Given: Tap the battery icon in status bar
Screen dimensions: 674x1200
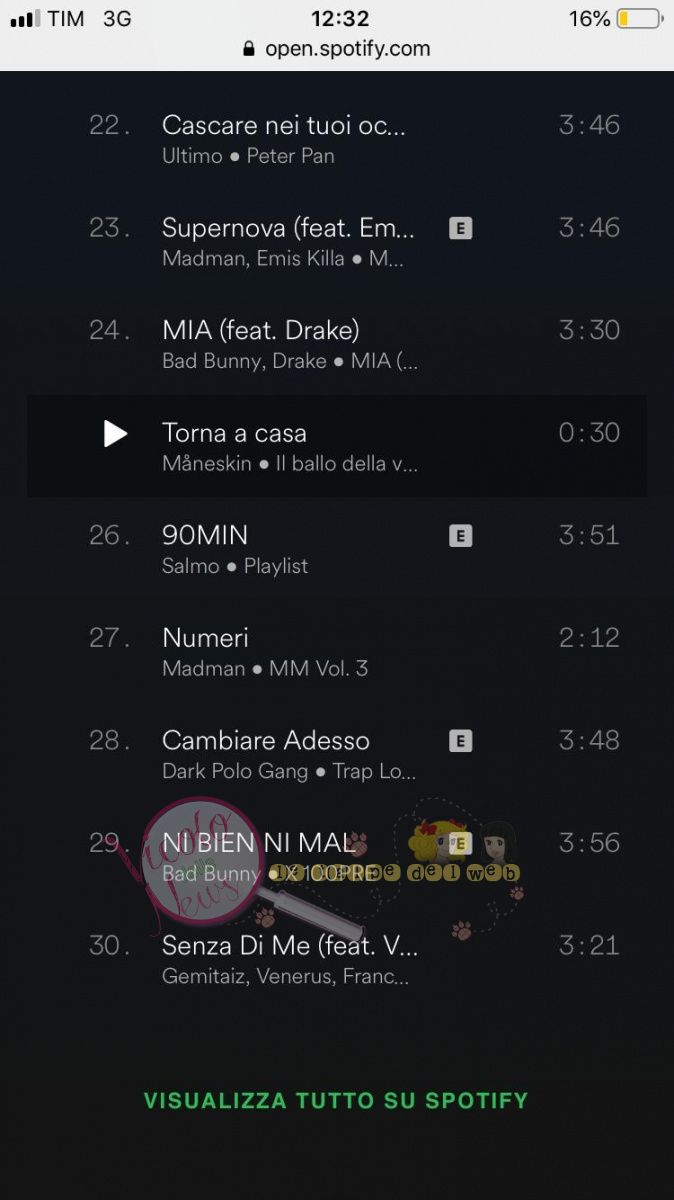Looking at the screenshot, I should [640, 19].
